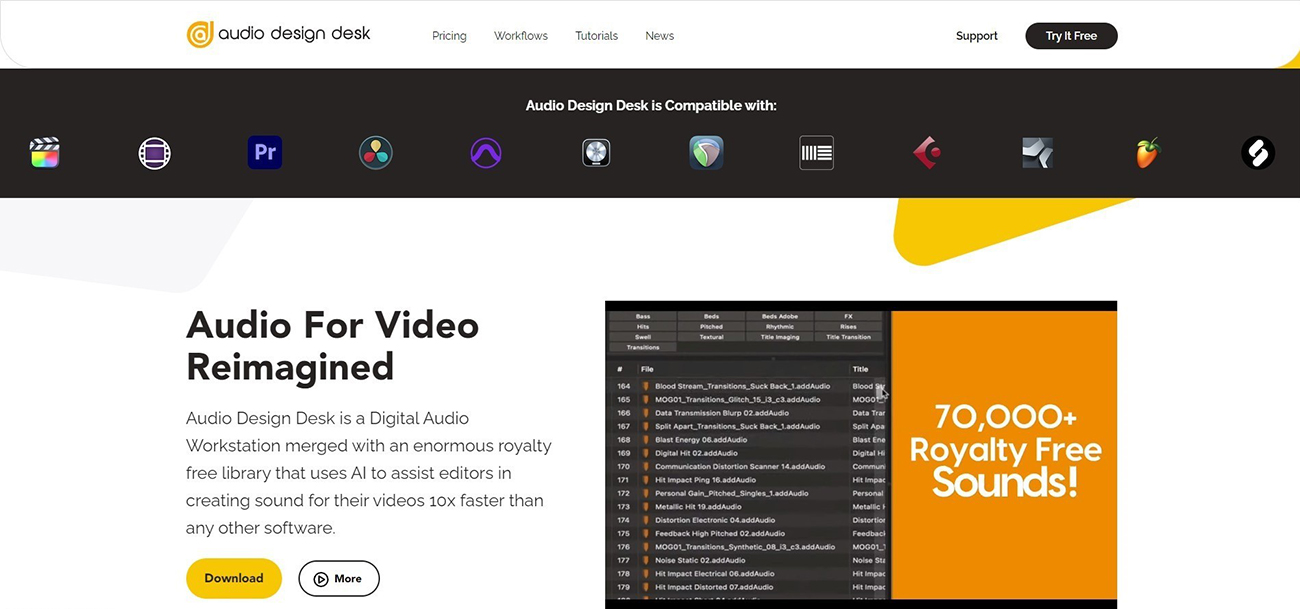Viewport: 1300px width, 609px height.
Task: Play the 70,000+ Royalty Free Sounds video
Action: click(860, 455)
